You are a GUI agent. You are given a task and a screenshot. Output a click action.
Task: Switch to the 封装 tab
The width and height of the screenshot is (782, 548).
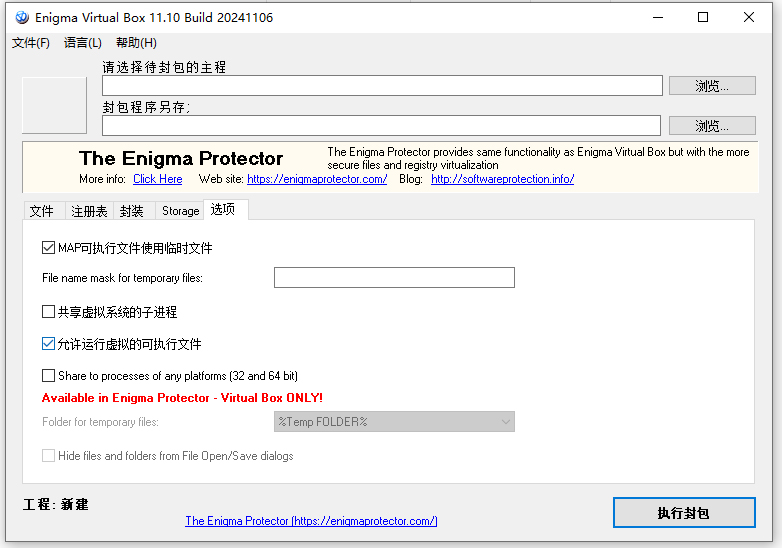click(x=132, y=211)
